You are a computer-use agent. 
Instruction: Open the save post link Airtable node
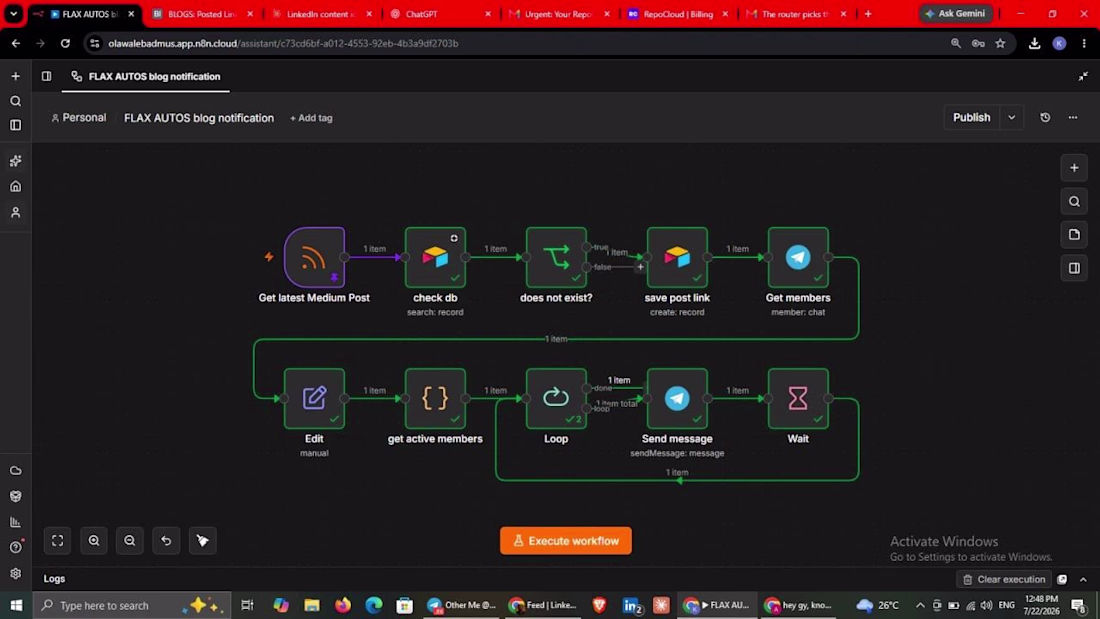(677, 258)
